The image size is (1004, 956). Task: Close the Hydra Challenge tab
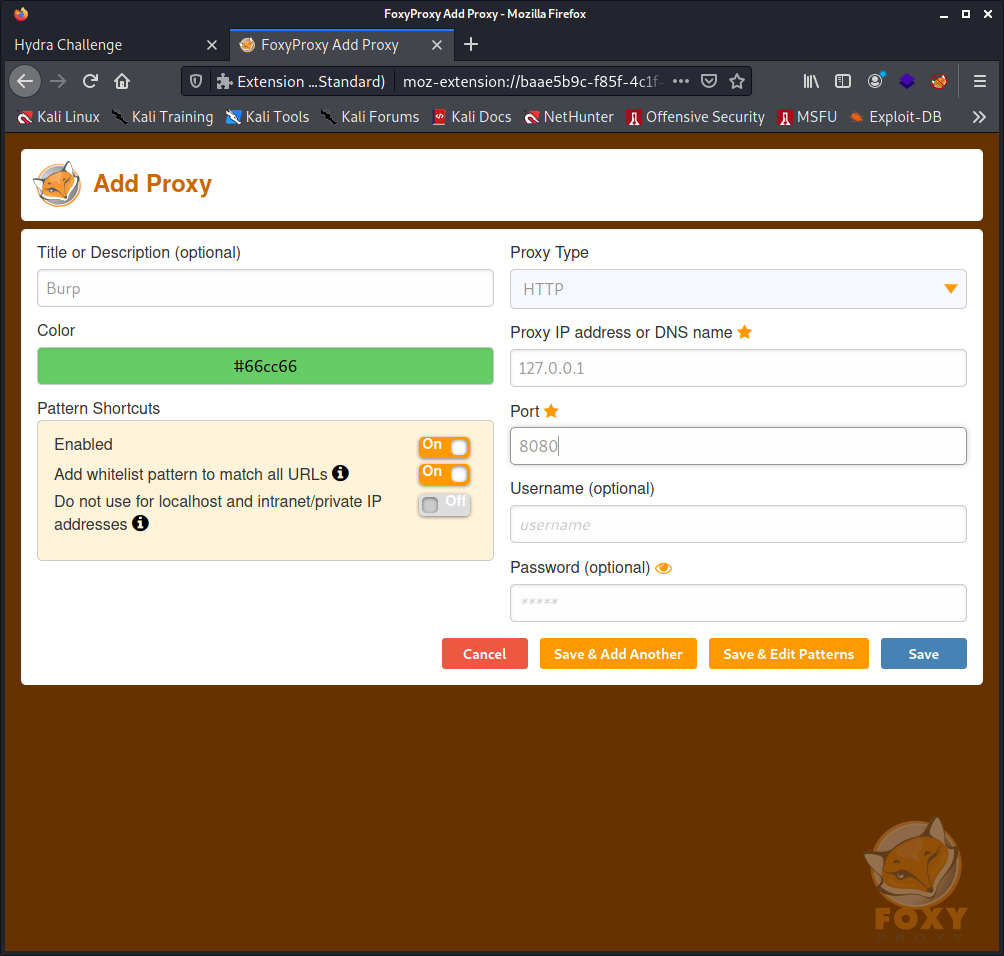(212, 45)
